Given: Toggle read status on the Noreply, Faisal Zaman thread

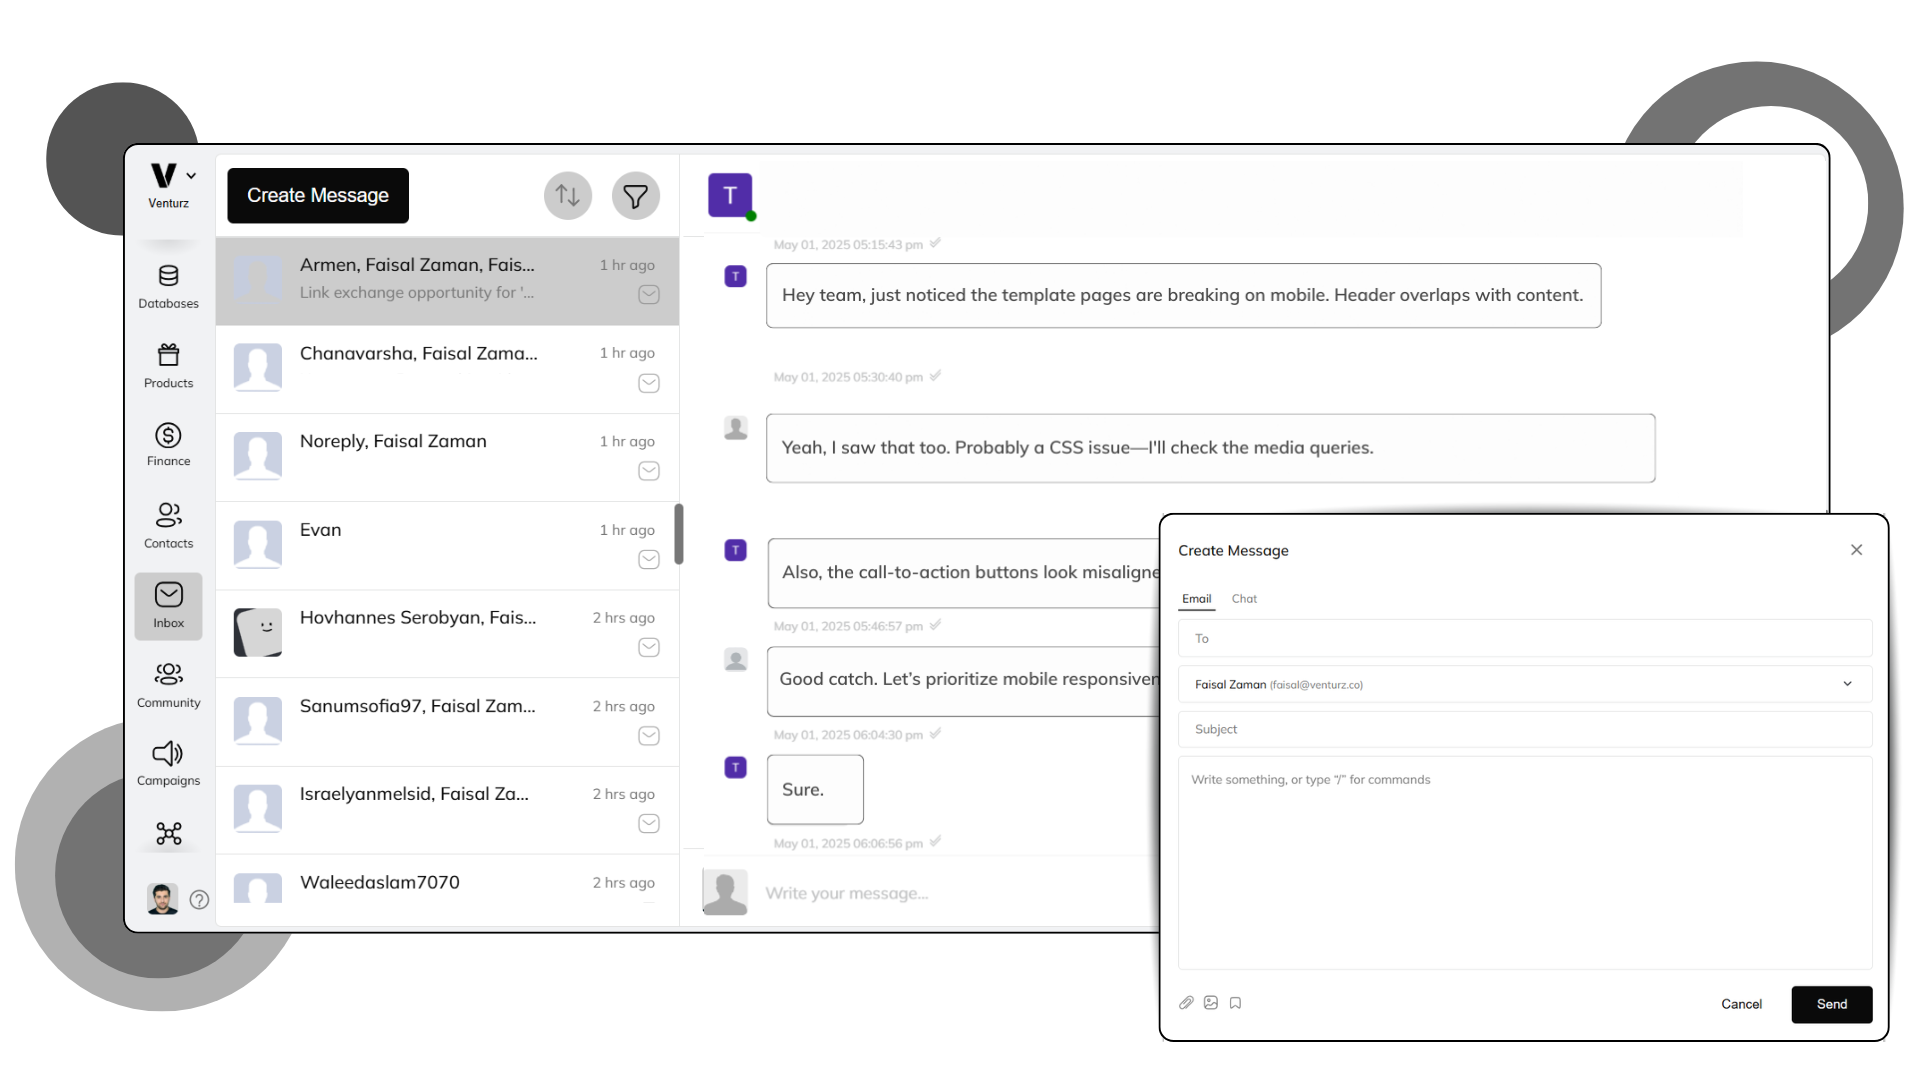Looking at the screenshot, I should [648, 471].
